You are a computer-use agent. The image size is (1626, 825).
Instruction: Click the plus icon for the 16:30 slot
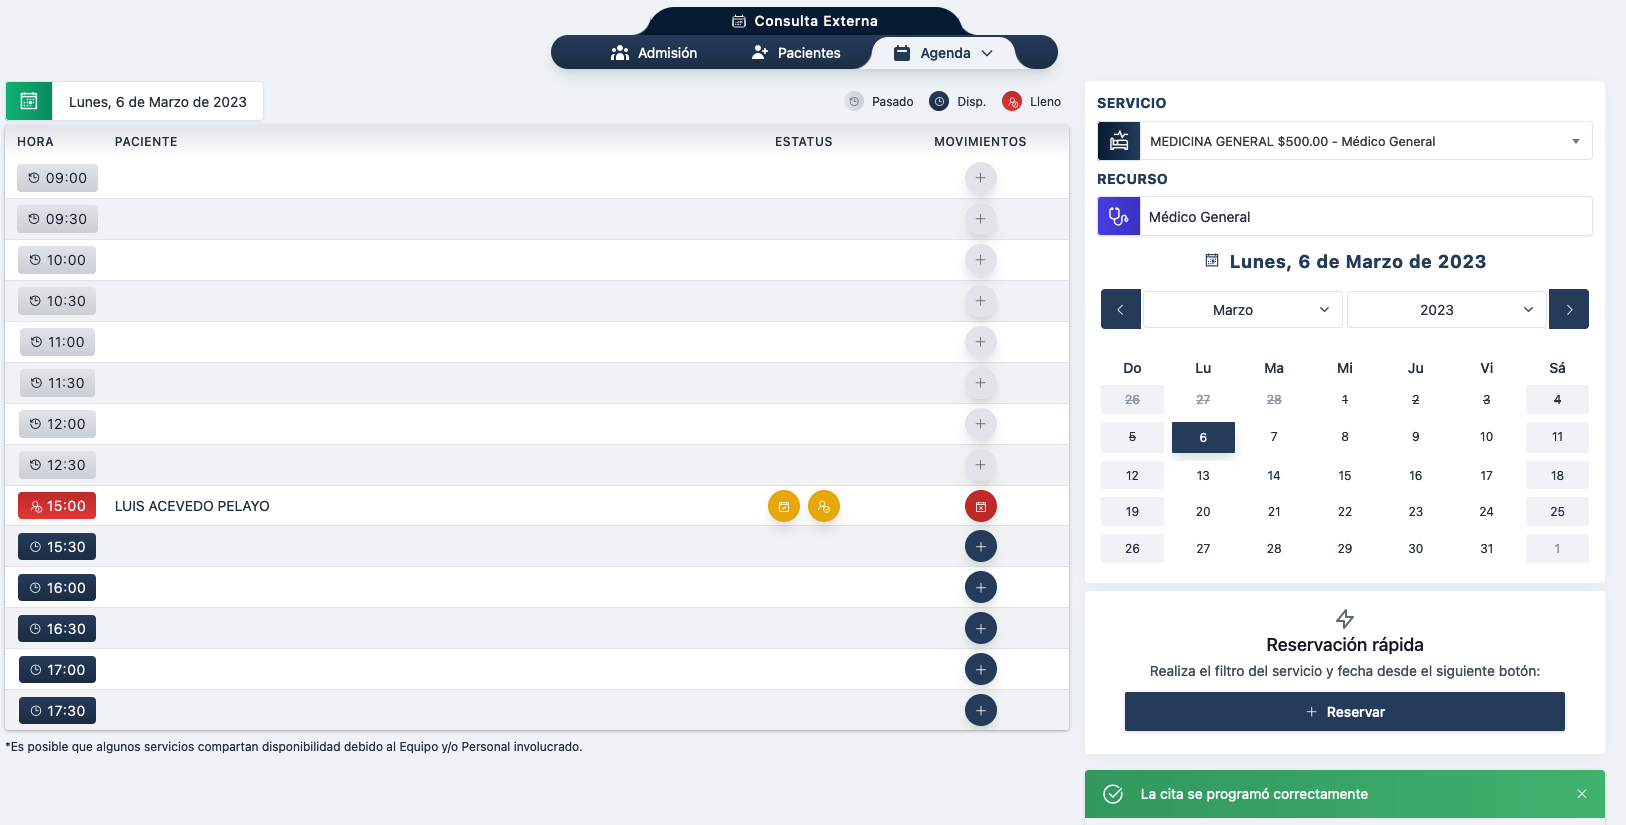(x=980, y=629)
